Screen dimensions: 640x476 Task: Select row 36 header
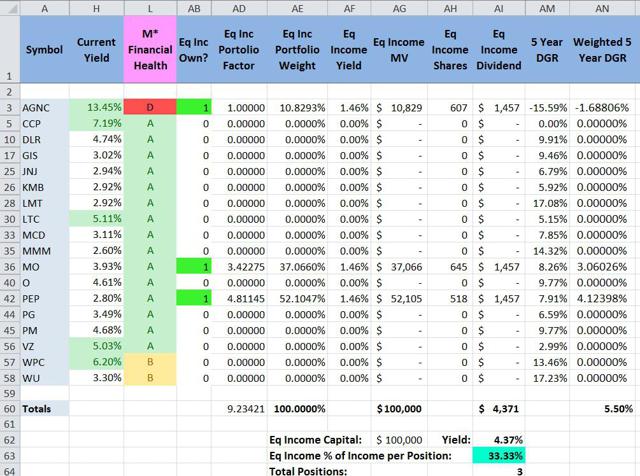pyautogui.click(x=10, y=267)
